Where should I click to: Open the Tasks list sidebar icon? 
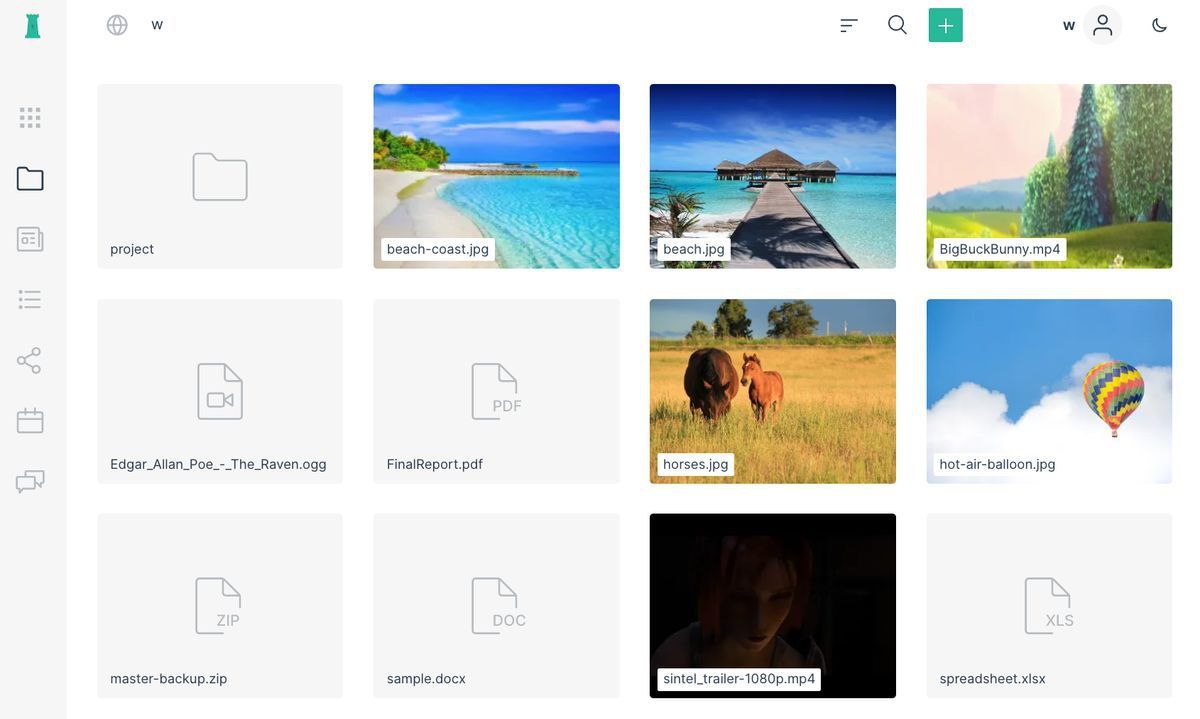pos(30,300)
